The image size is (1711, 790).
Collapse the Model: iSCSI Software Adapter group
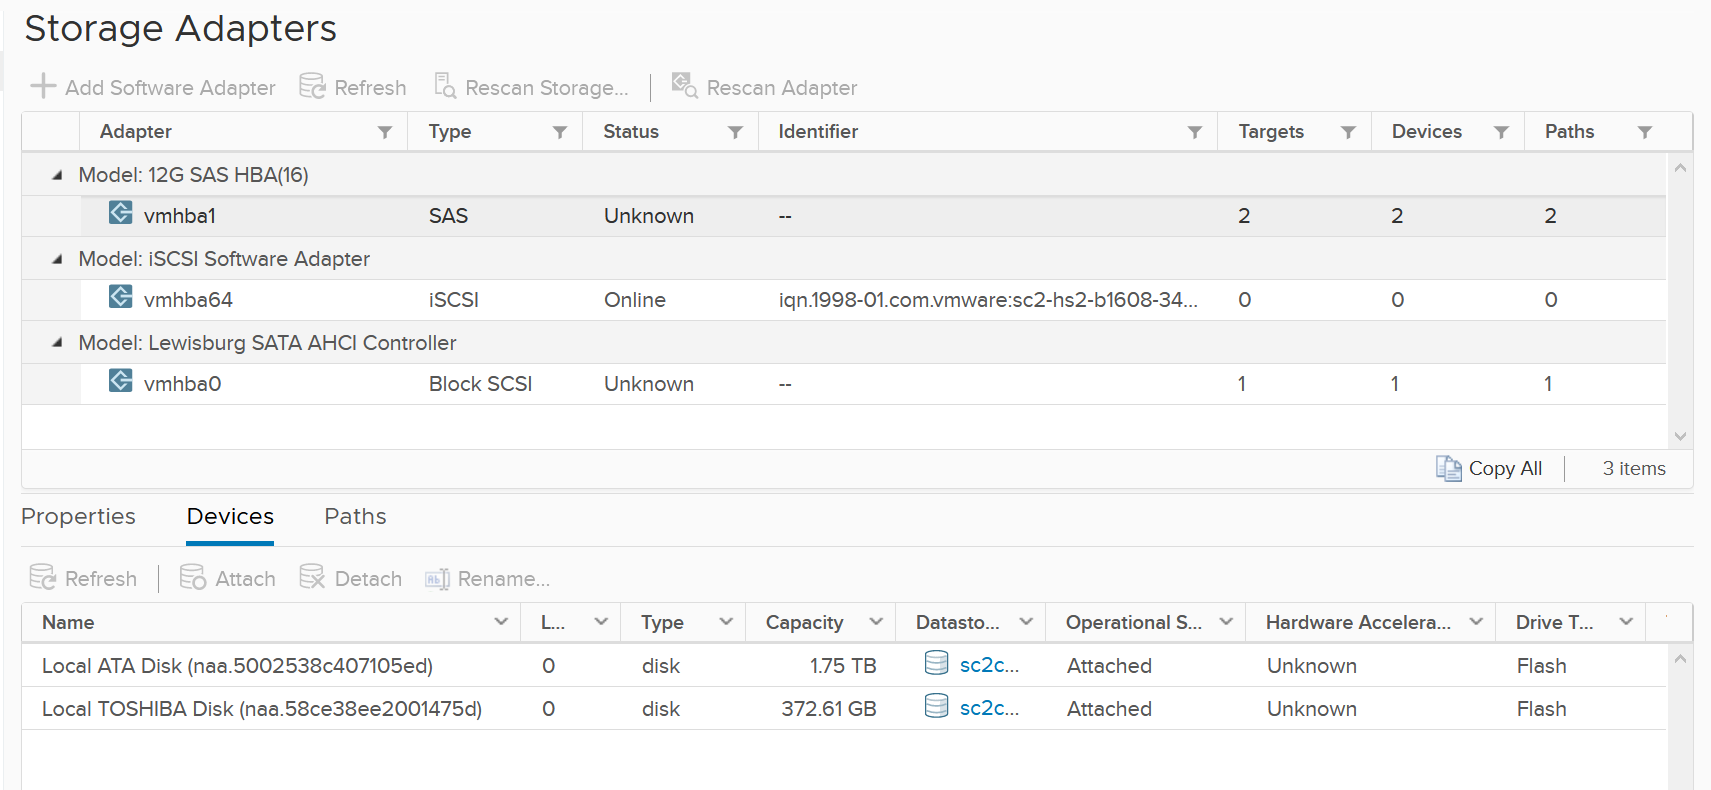(57, 259)
